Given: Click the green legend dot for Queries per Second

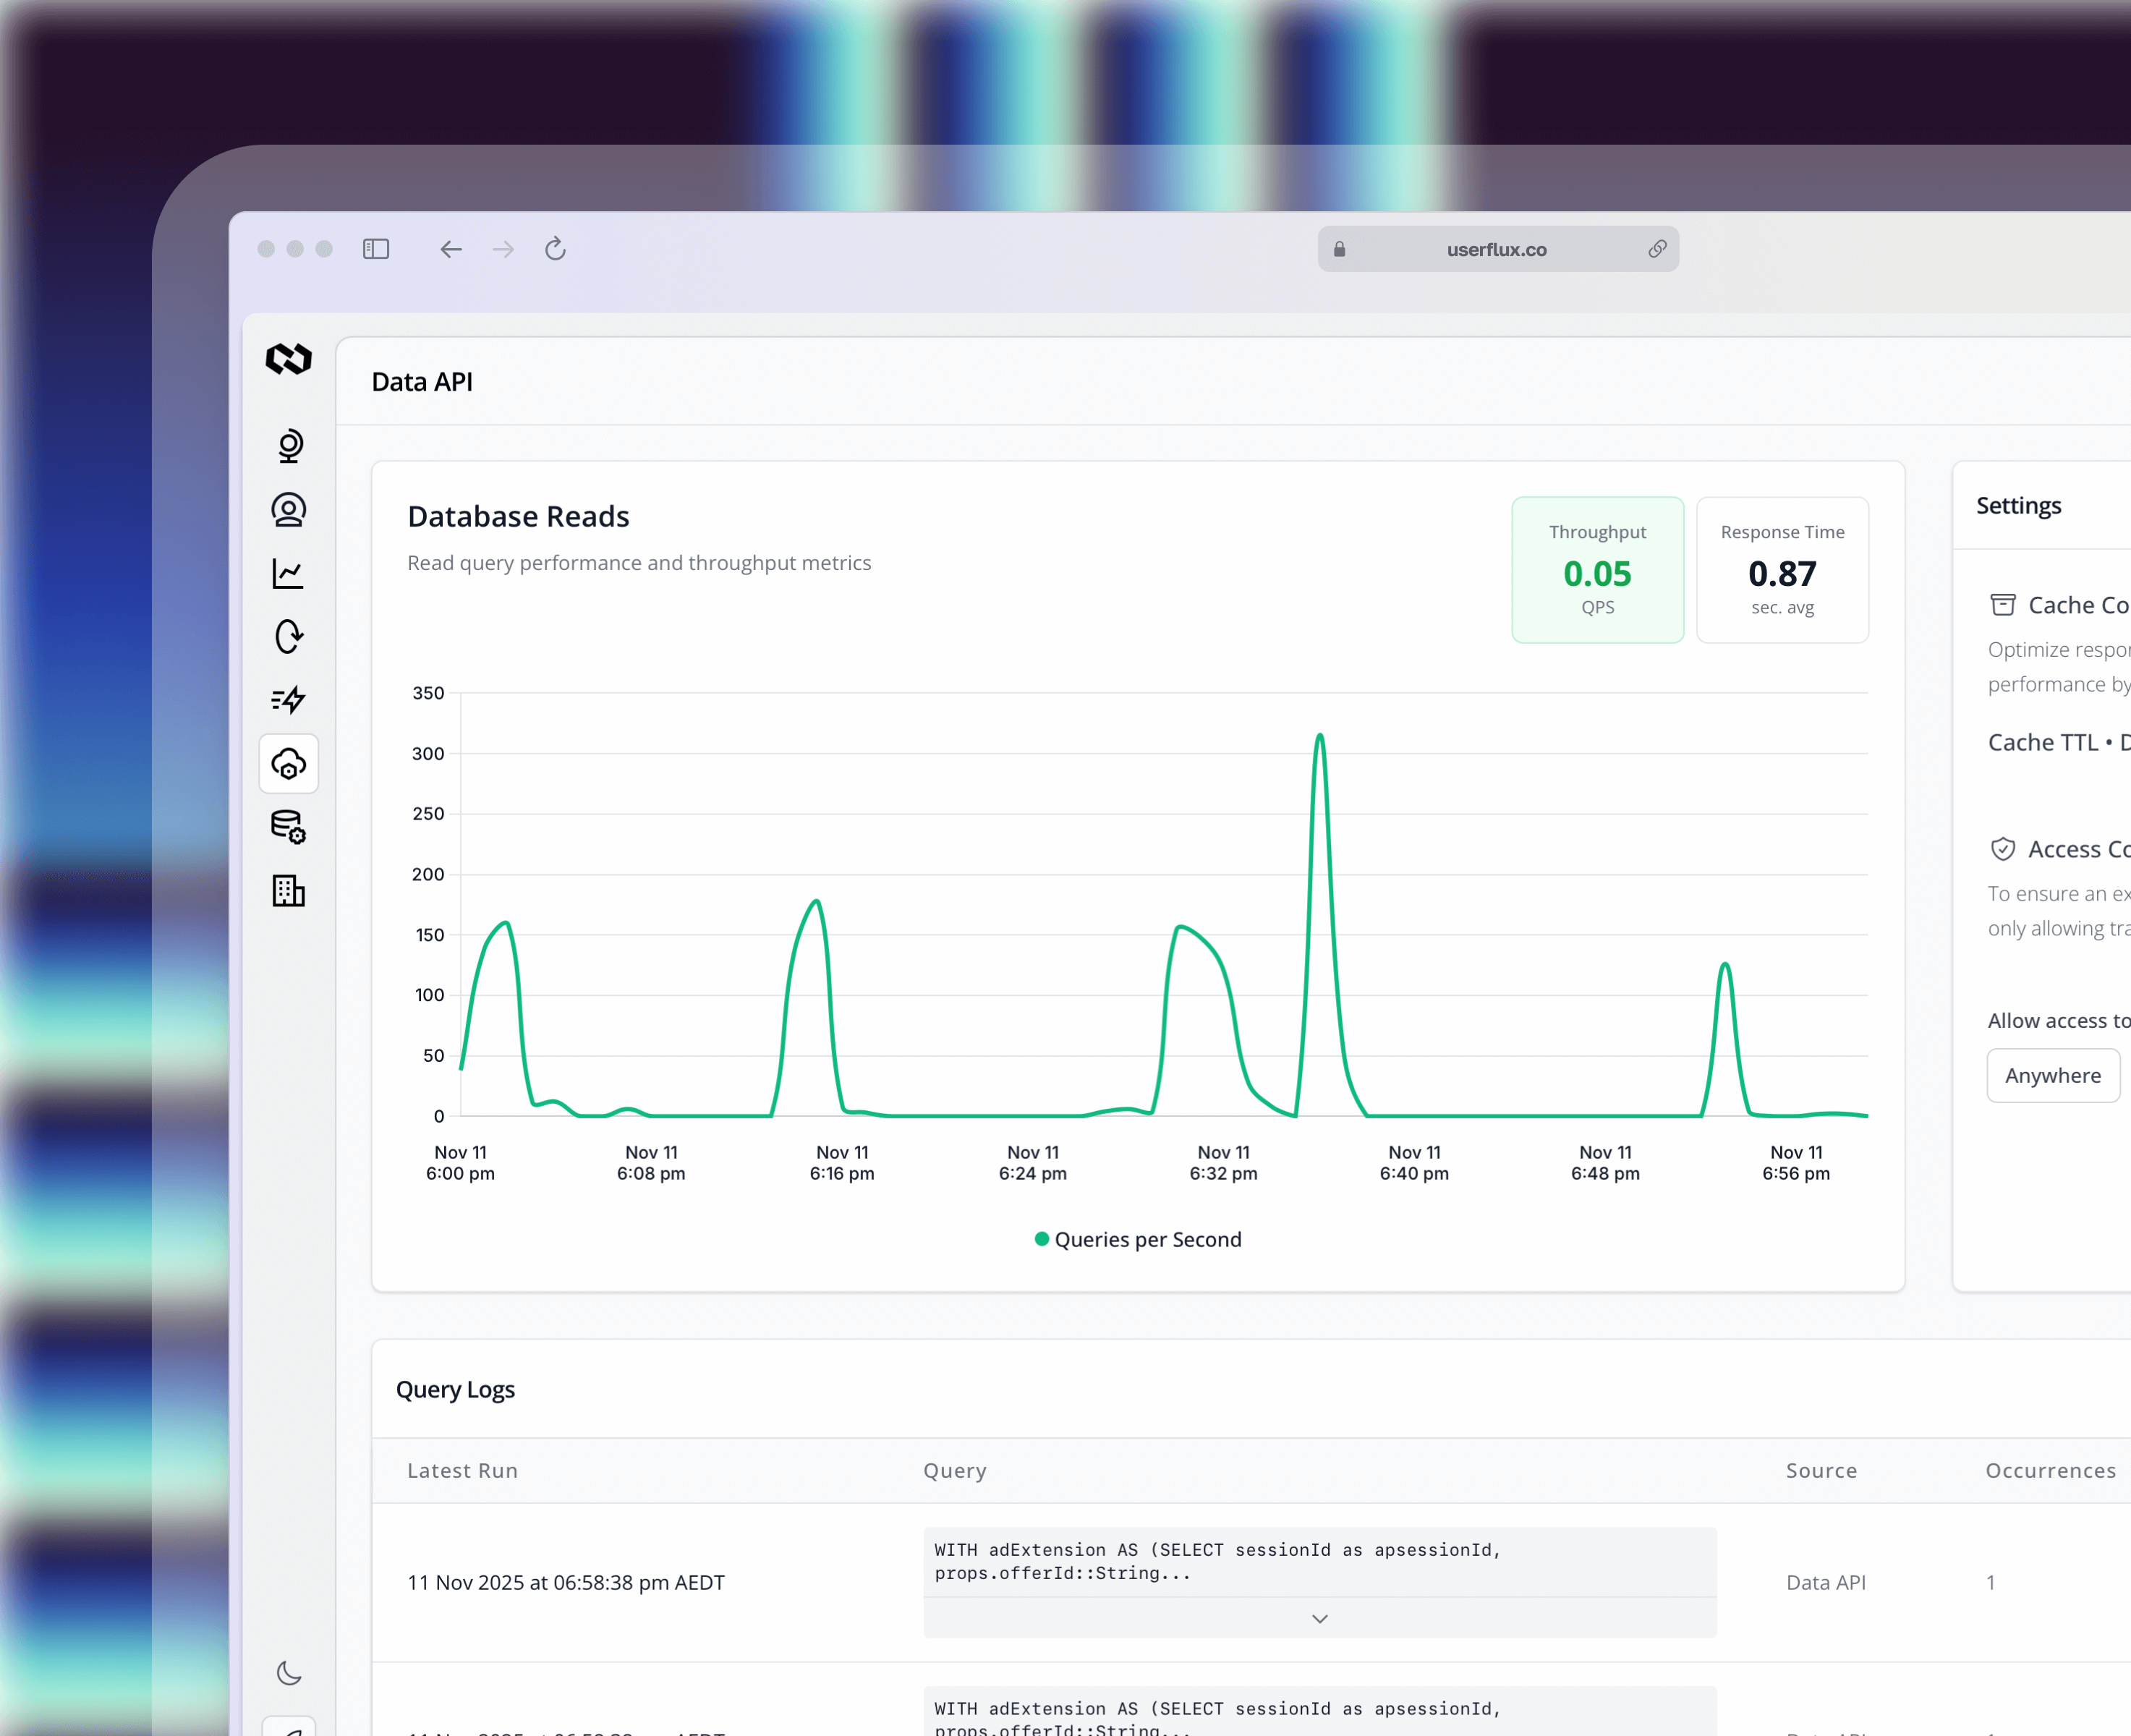Looking at the screenshot, I should [1041, 1239].
